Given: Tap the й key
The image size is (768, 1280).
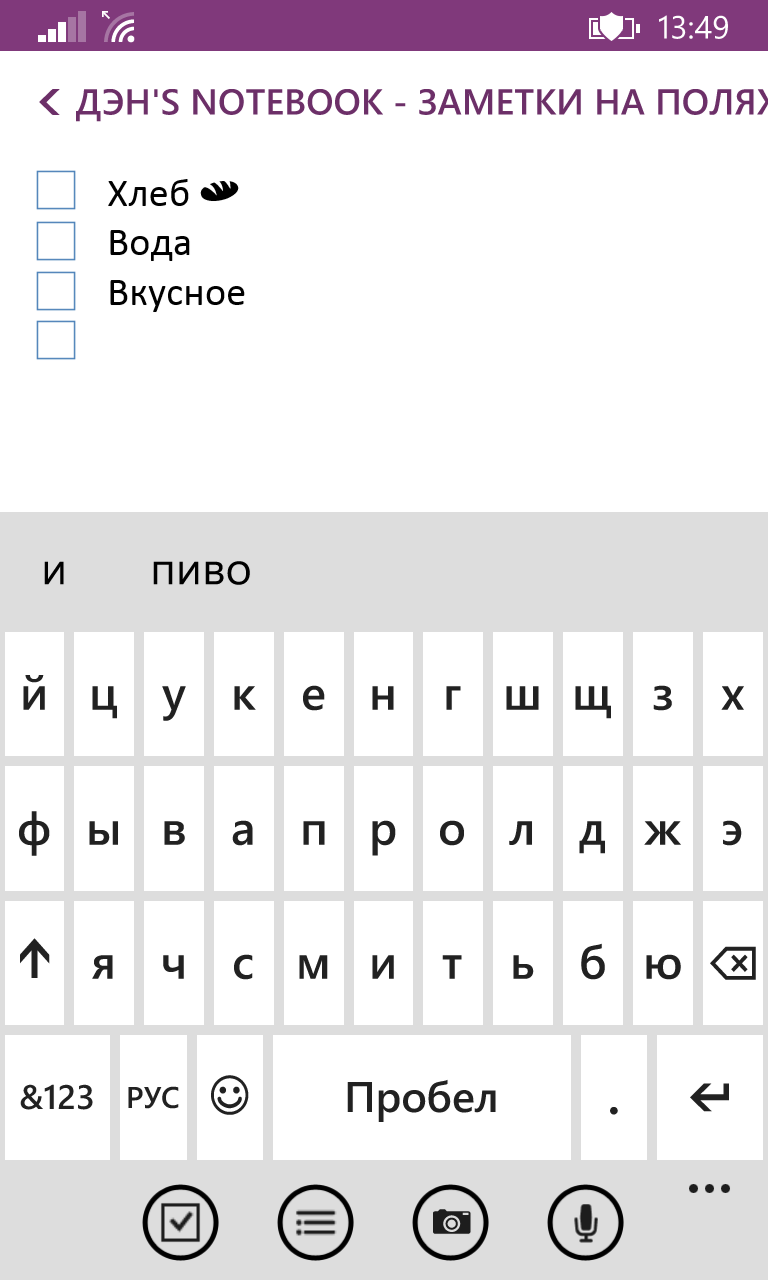Looking at the screenshot, I should pos(34,694).
